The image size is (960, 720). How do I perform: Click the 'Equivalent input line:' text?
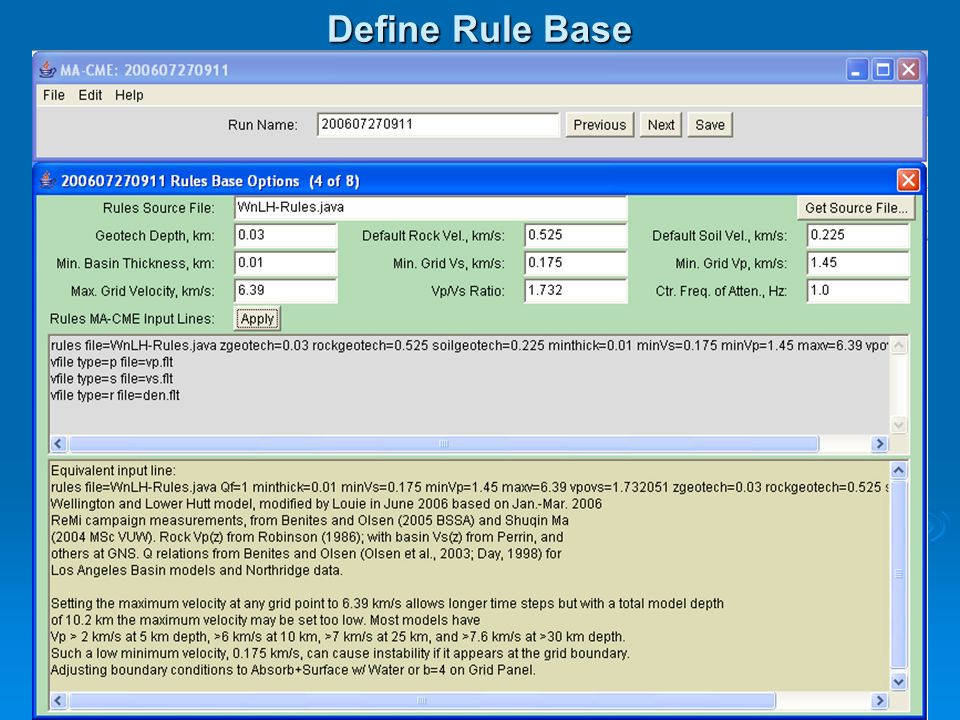tap(113, 471)
